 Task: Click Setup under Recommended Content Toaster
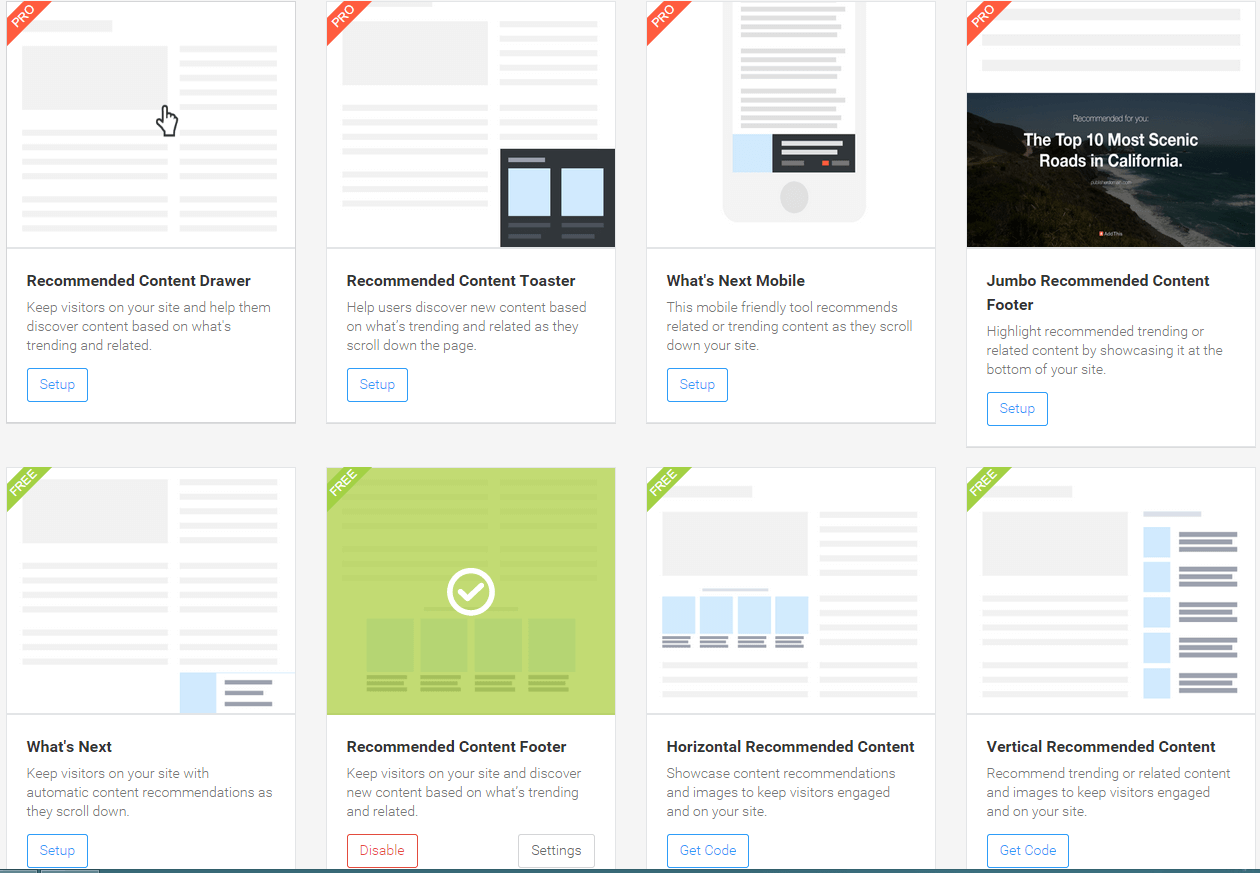tap(377, 385)
